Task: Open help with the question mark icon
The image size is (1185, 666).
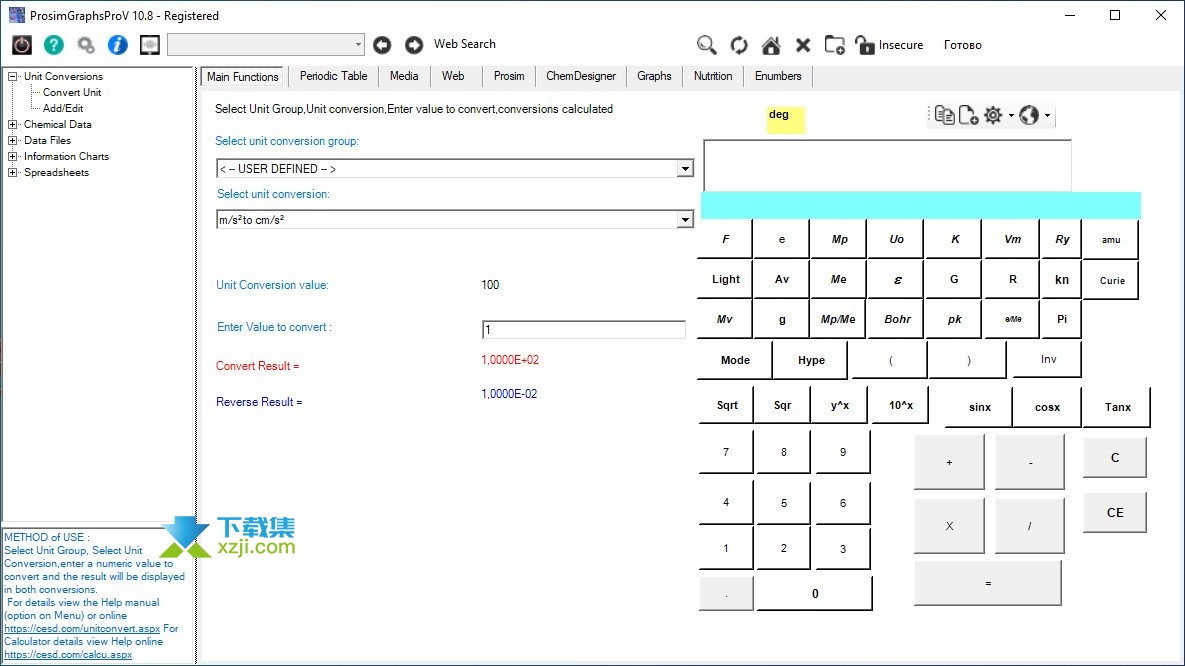Action: (x=54, y=45)
